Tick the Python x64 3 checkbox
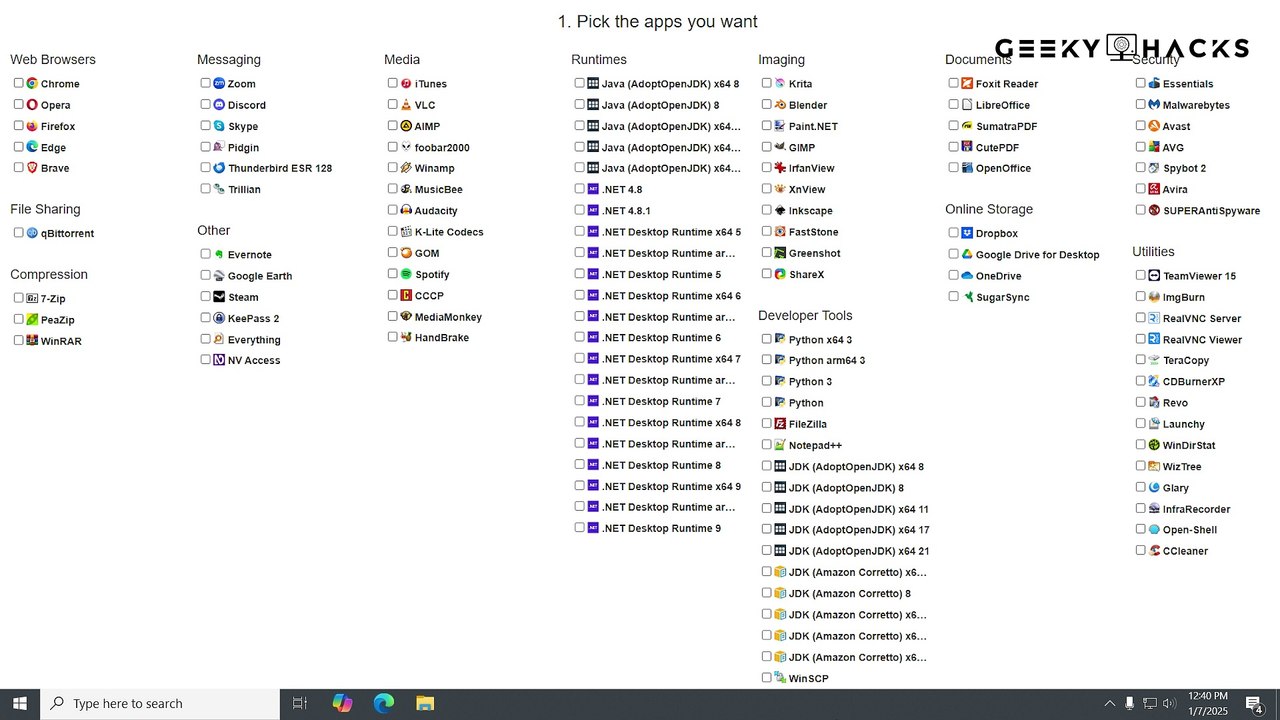Viewport: 1280px width, 720px height. click(767, 339)
